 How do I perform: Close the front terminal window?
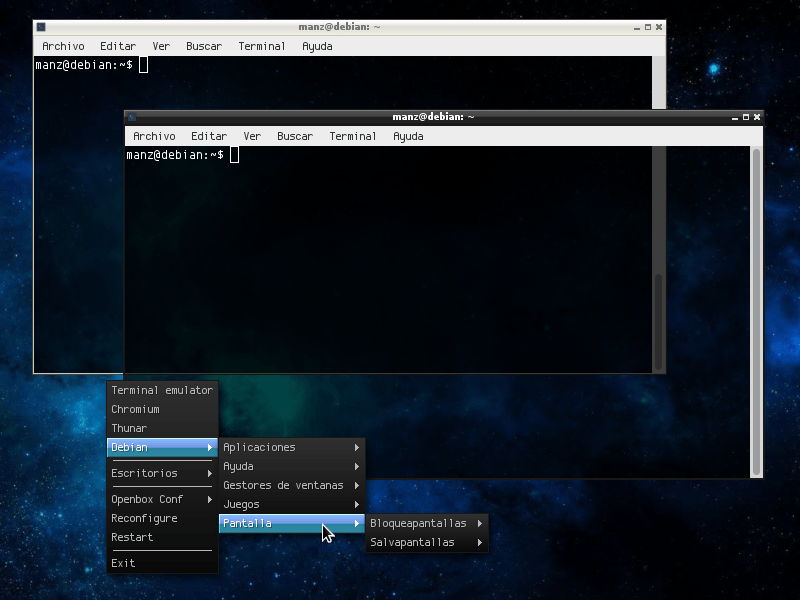pos(757,117)
